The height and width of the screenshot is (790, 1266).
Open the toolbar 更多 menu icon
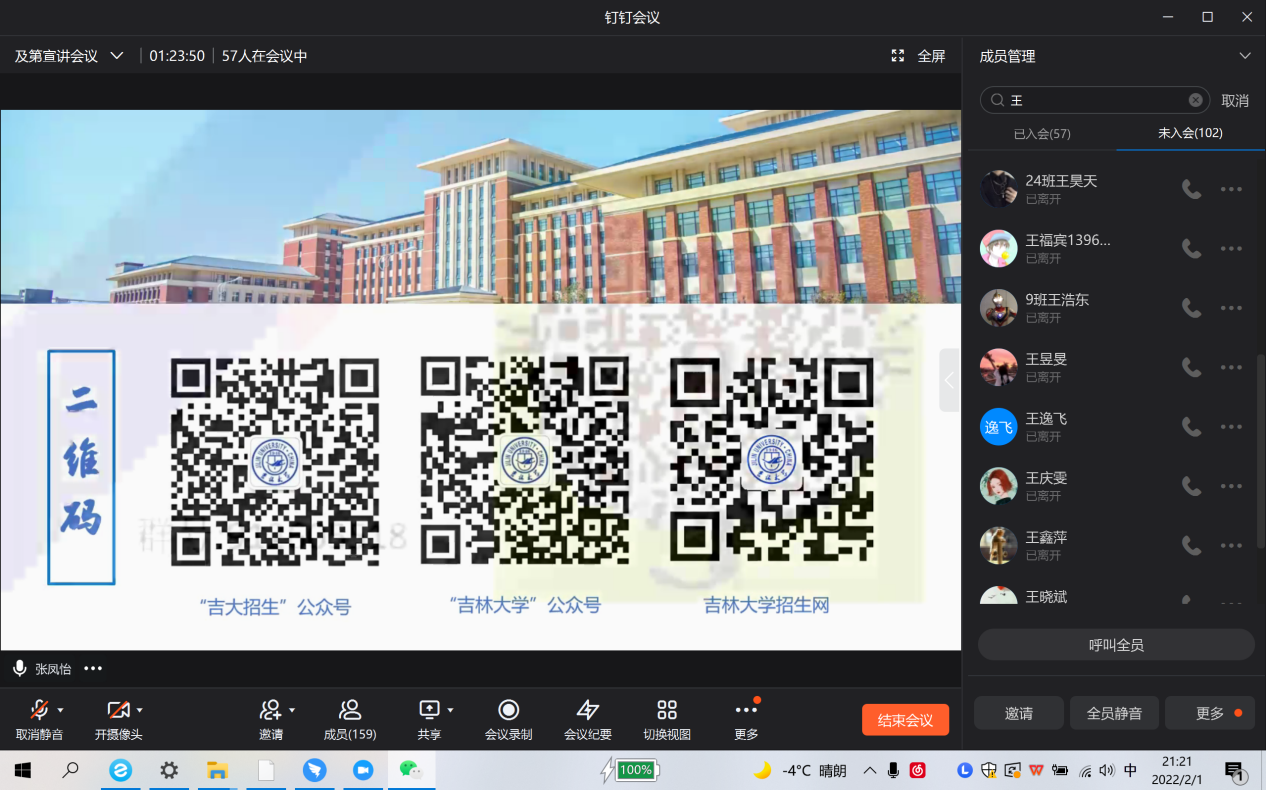point(746,710)
